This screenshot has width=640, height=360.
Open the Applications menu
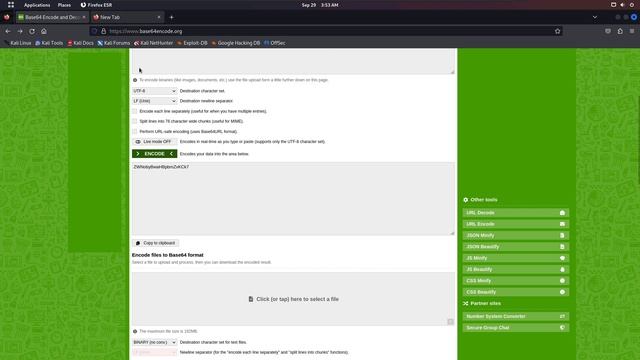point(37,5)
